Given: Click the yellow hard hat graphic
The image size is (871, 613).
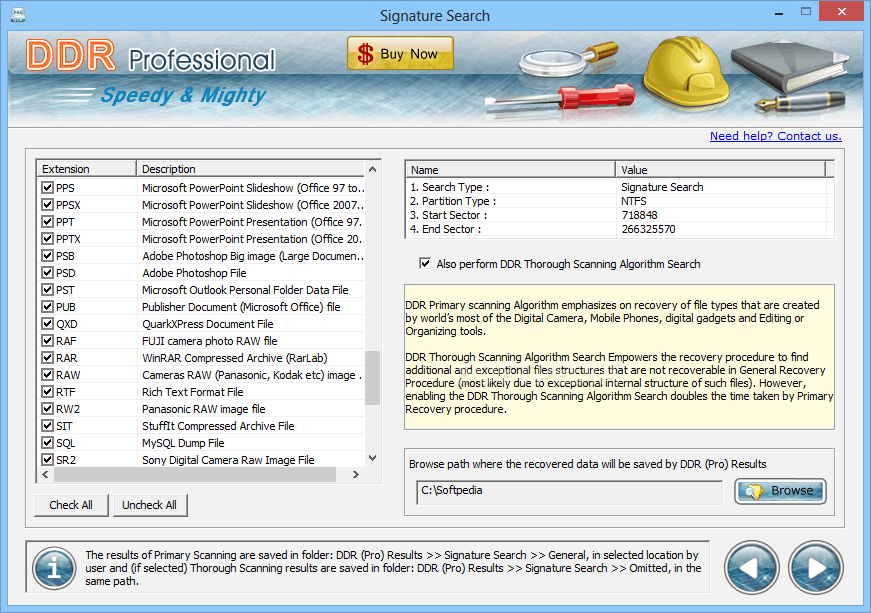Looking at the screenshot, I should (687, 72).
